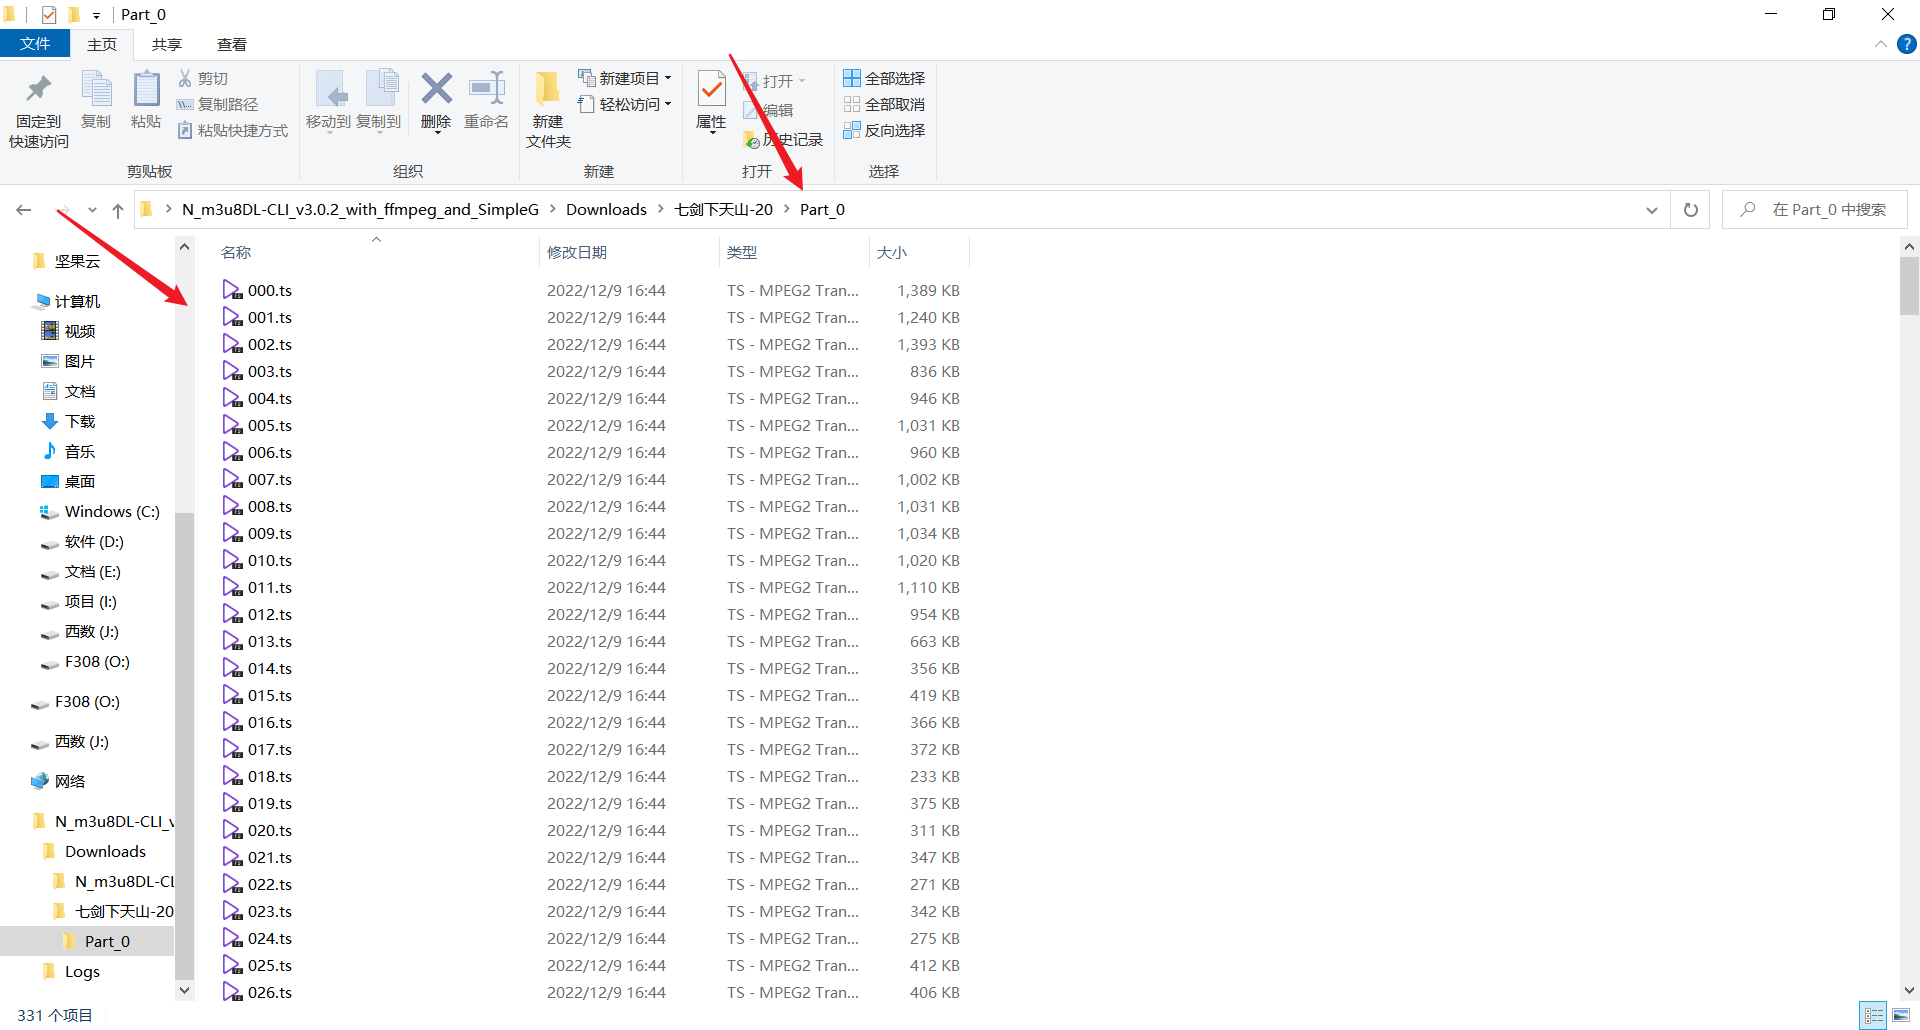Open Windows (C:) drive in navigation pane

click(x=112, y=511)
